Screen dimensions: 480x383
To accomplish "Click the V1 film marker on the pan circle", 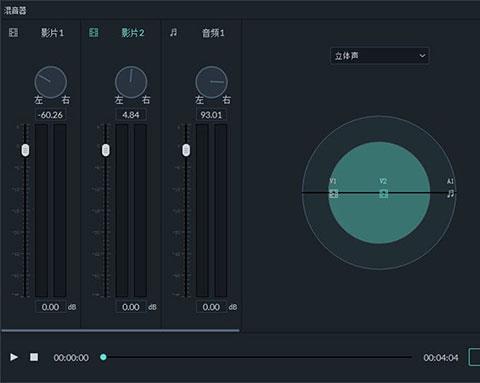I will (333, 194).
